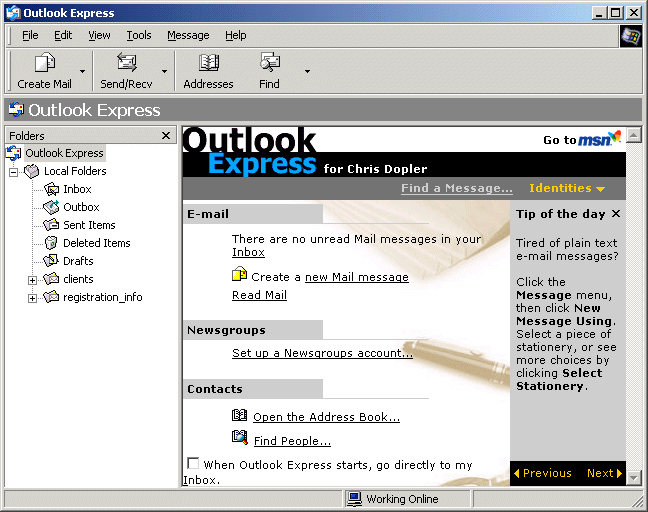648x512 pixels.
Task: Click the Send/Recv toolbar icon
Action: (126, 63)
